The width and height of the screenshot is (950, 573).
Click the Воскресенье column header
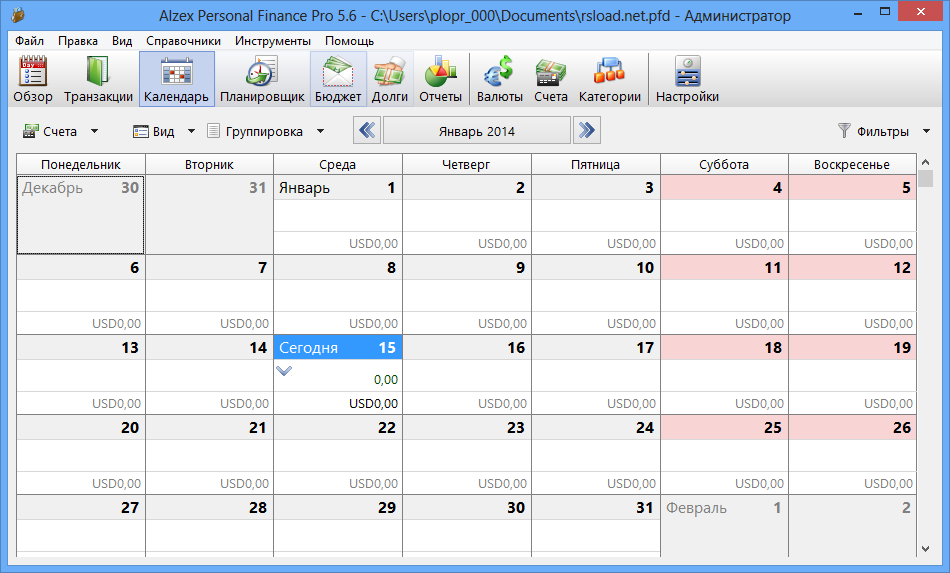852,164
